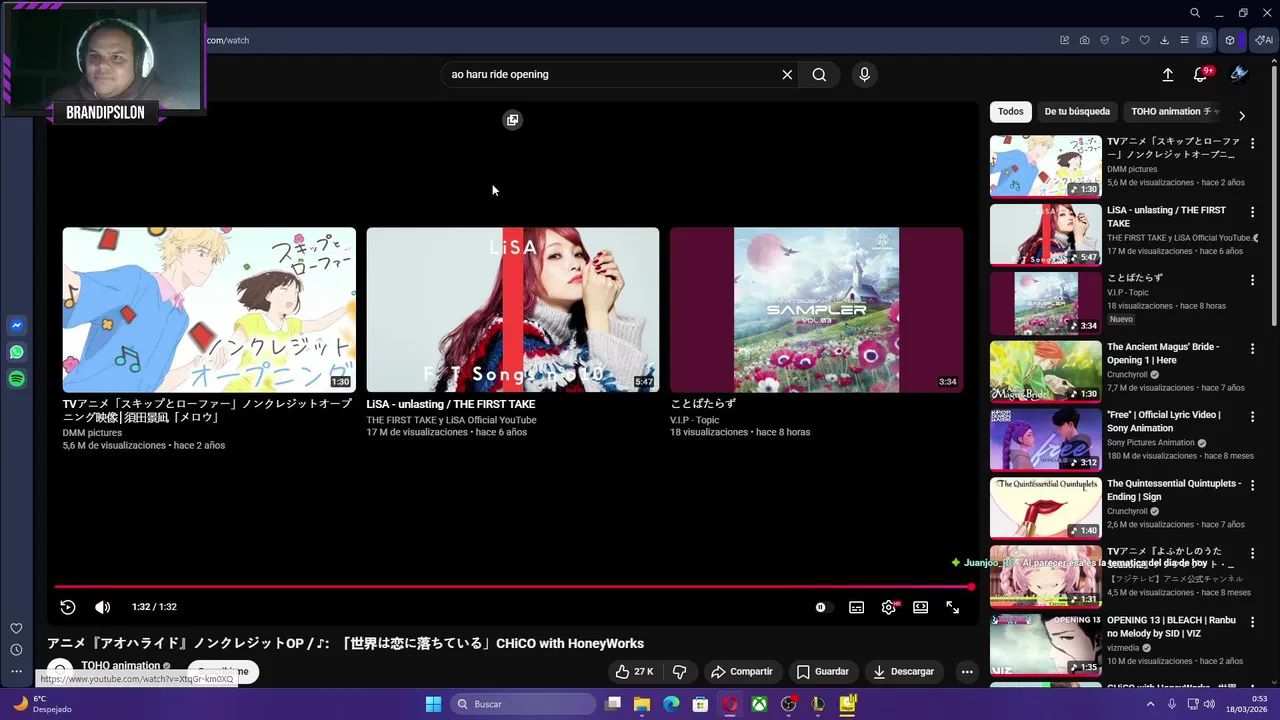The width and height of the screenshot is (1280, 720).
Task: Click the red video progress bar
Action: point(513,587)
